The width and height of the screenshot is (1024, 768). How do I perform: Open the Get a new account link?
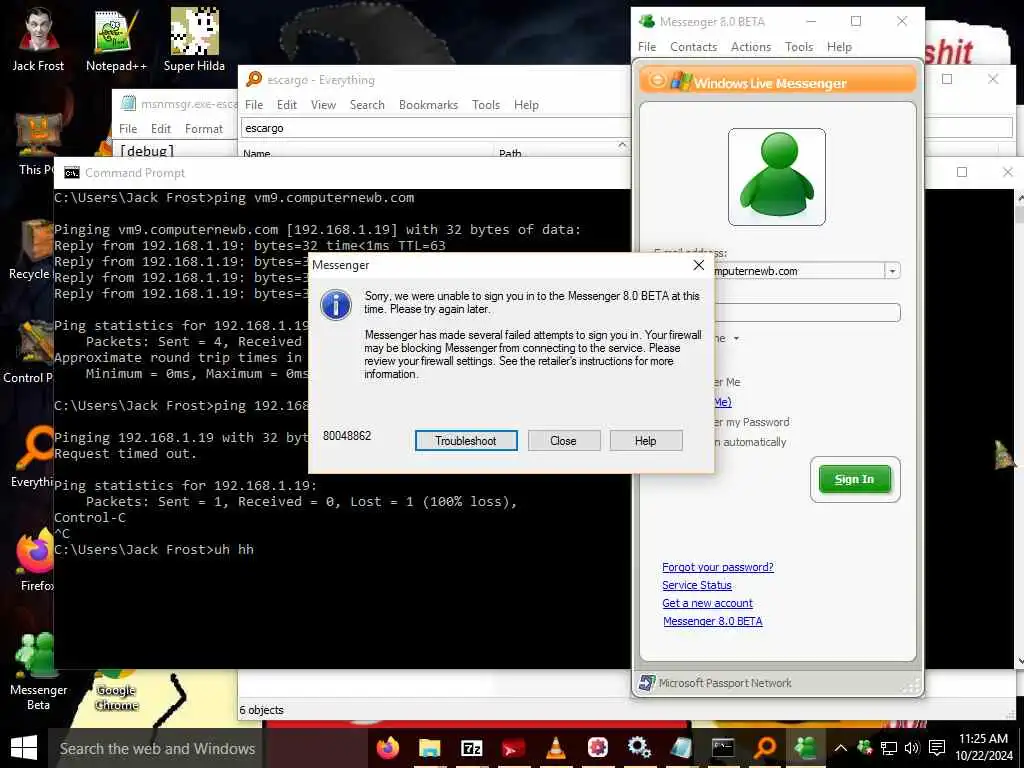[x=707, y=603]
